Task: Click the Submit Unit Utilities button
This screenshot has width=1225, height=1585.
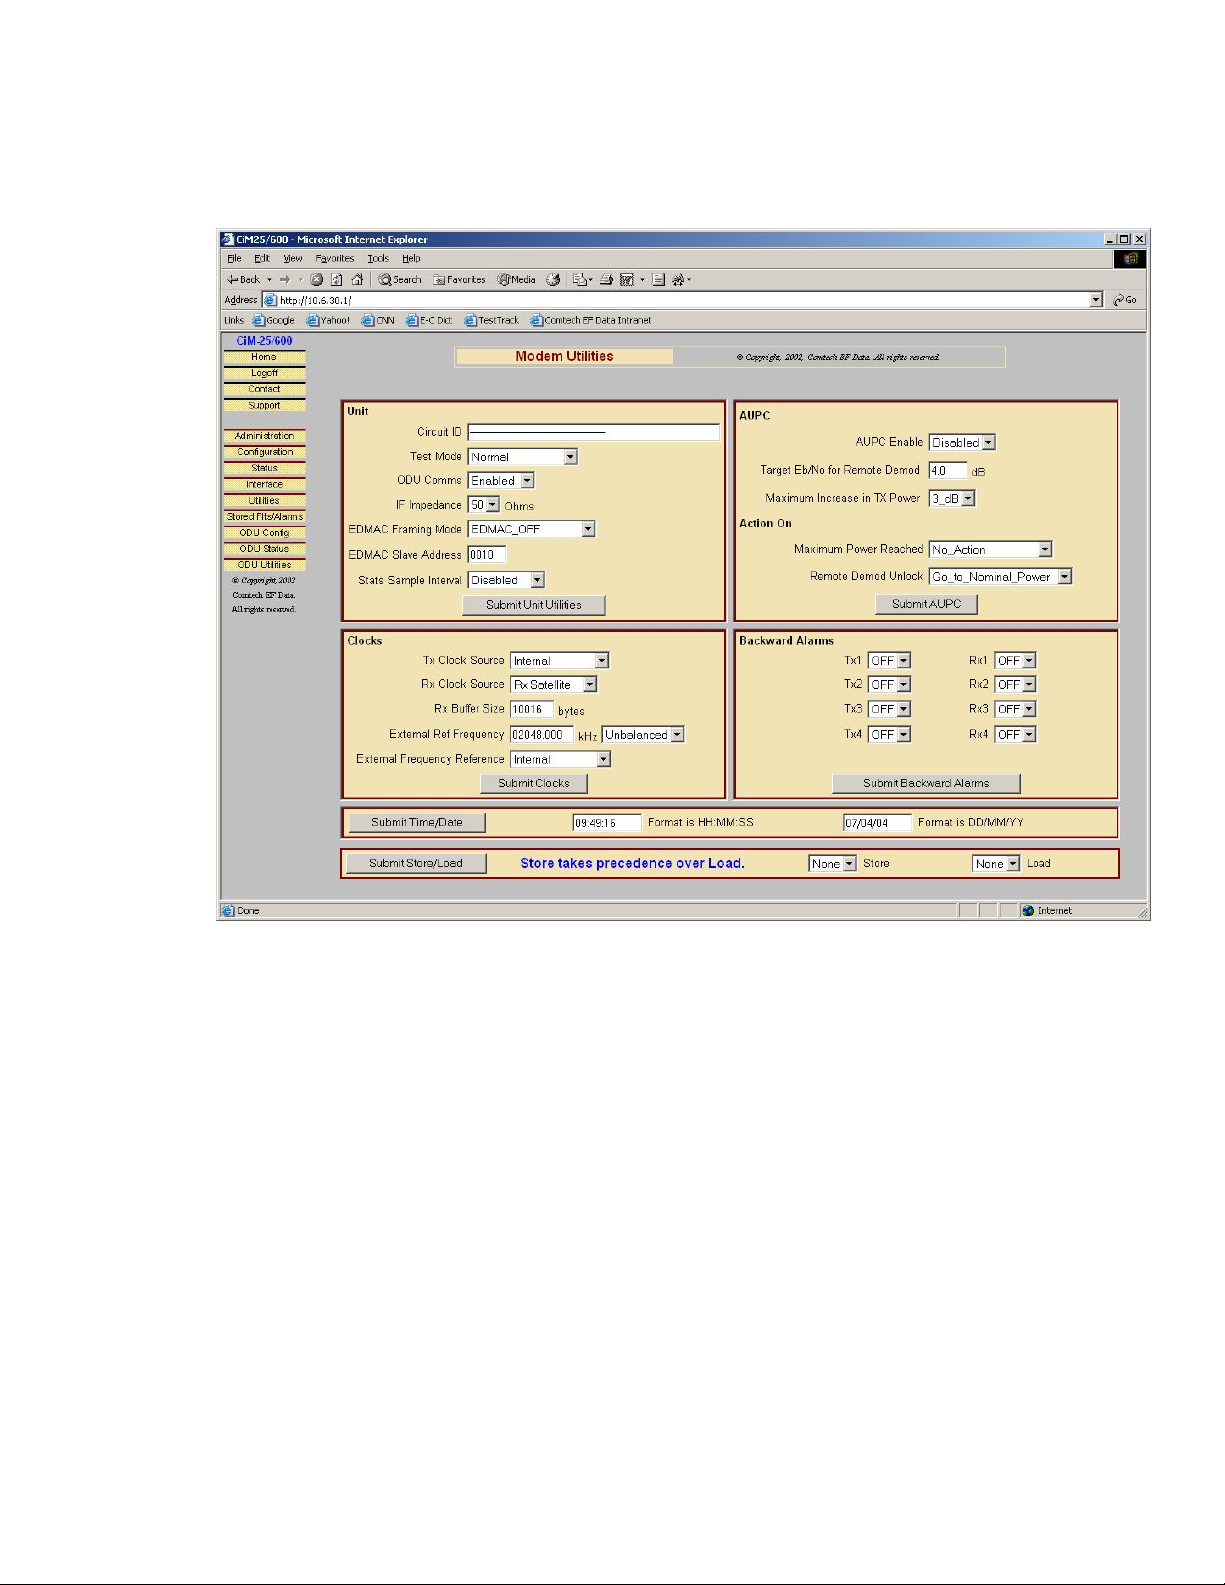Action: point(534,605)
